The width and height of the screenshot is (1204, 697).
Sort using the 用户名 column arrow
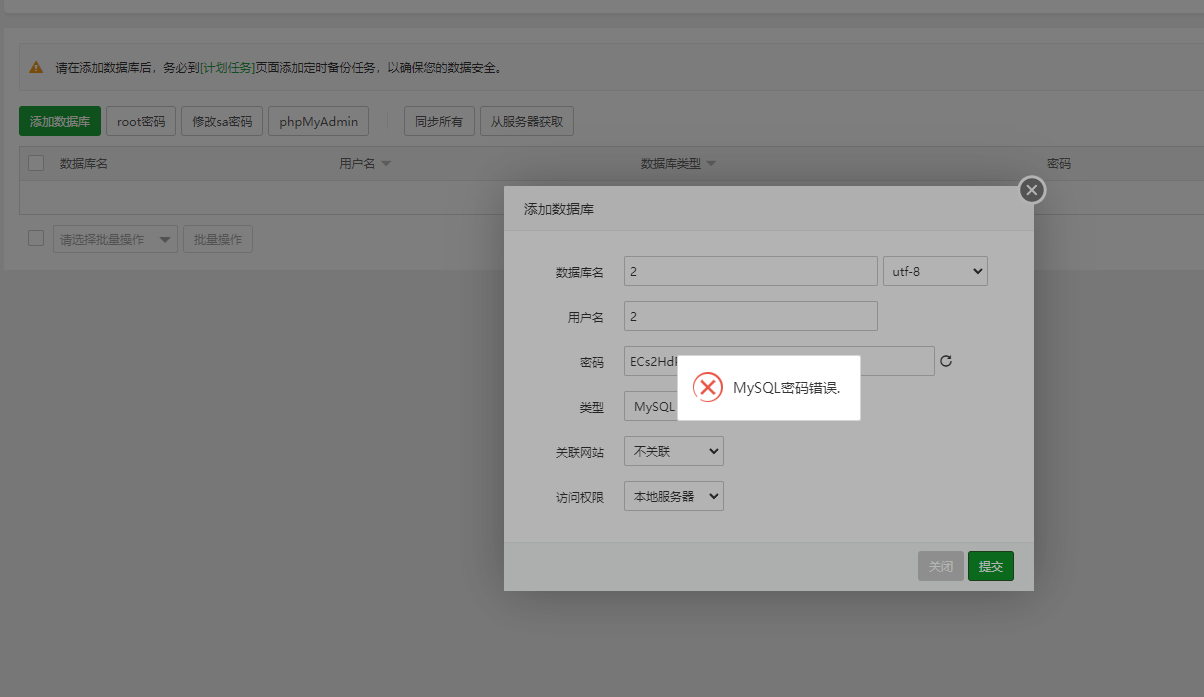click(x=386, y=164)
